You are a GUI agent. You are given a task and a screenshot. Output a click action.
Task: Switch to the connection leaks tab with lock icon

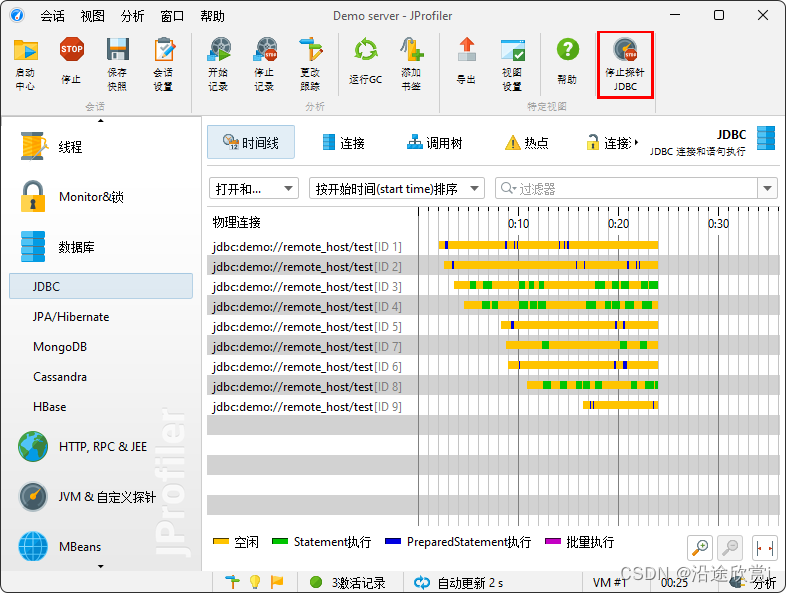point(609,143)
